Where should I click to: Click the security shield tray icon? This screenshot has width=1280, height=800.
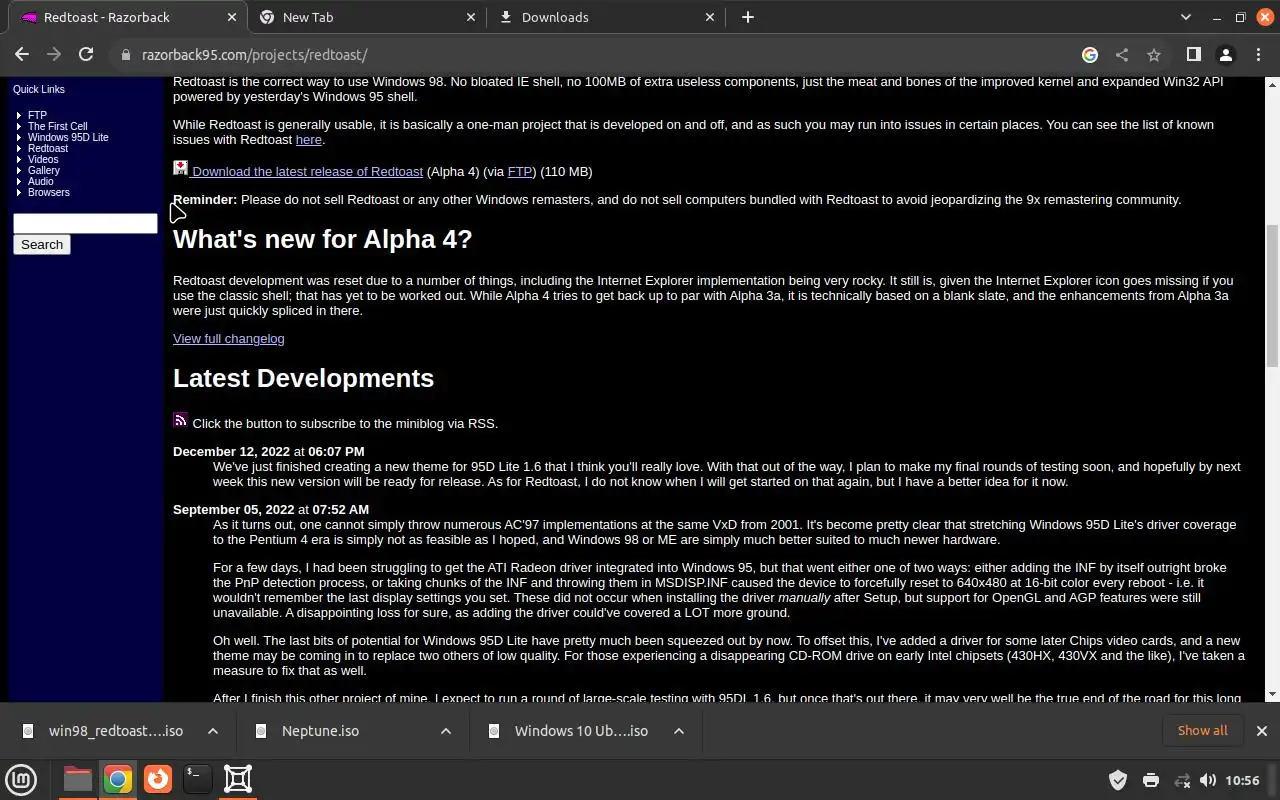pyautogui.click(x=1118, y=780)
